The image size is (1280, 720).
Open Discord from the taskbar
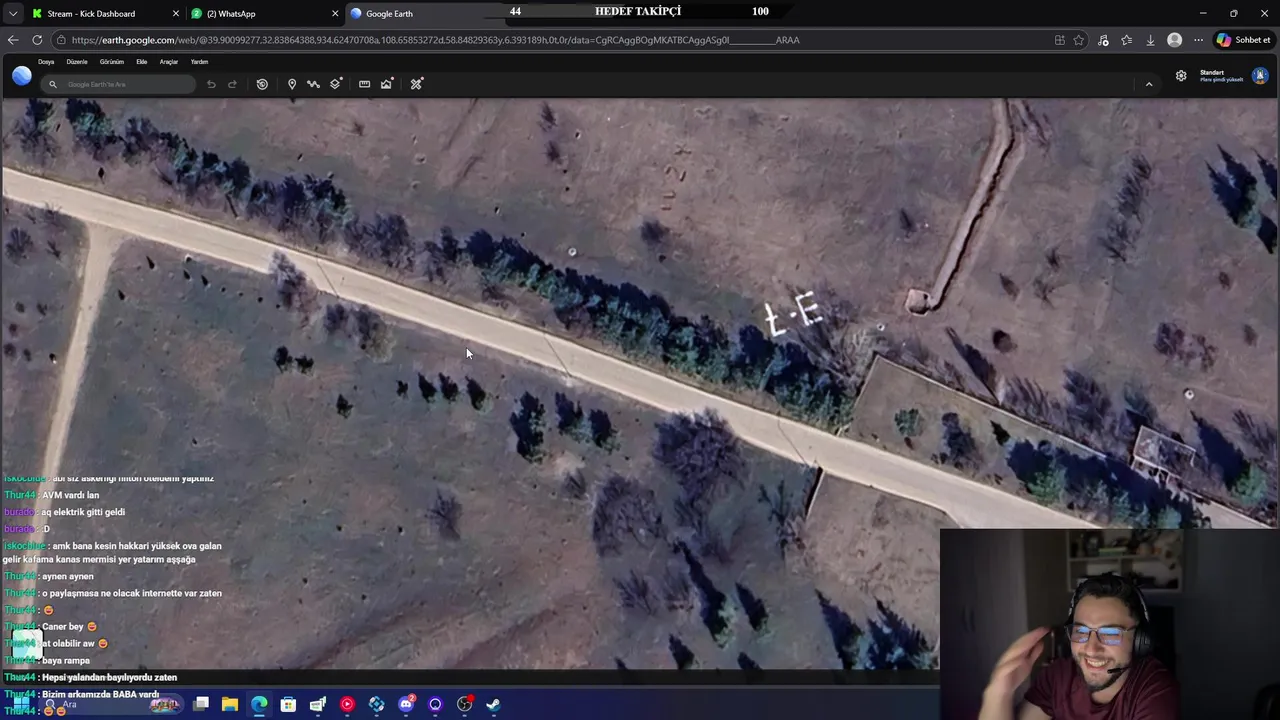(406, 704)
